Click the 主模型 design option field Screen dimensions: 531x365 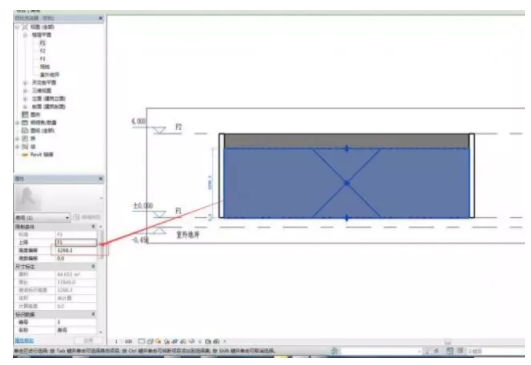pyautogui.click(x=495, y=351)
